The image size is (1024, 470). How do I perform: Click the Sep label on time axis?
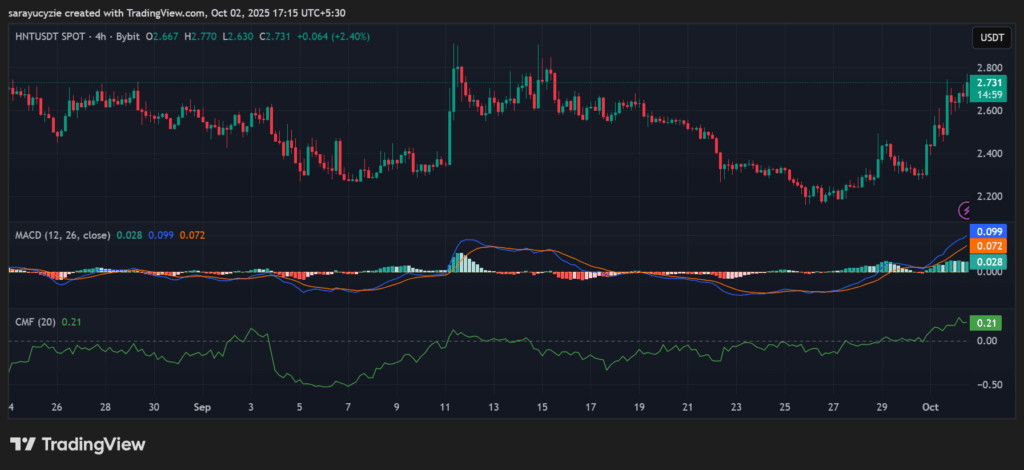click(201, 408)
